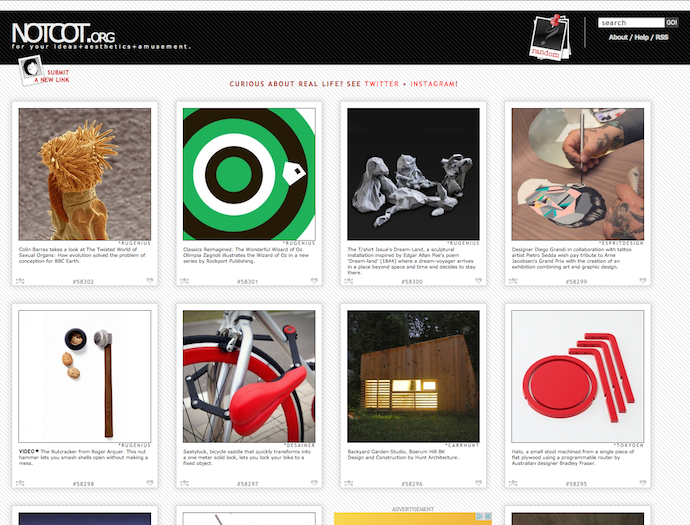Open the green concentric circles Wizard of Oz image
The image size is (690, 525).
(249, 174)
